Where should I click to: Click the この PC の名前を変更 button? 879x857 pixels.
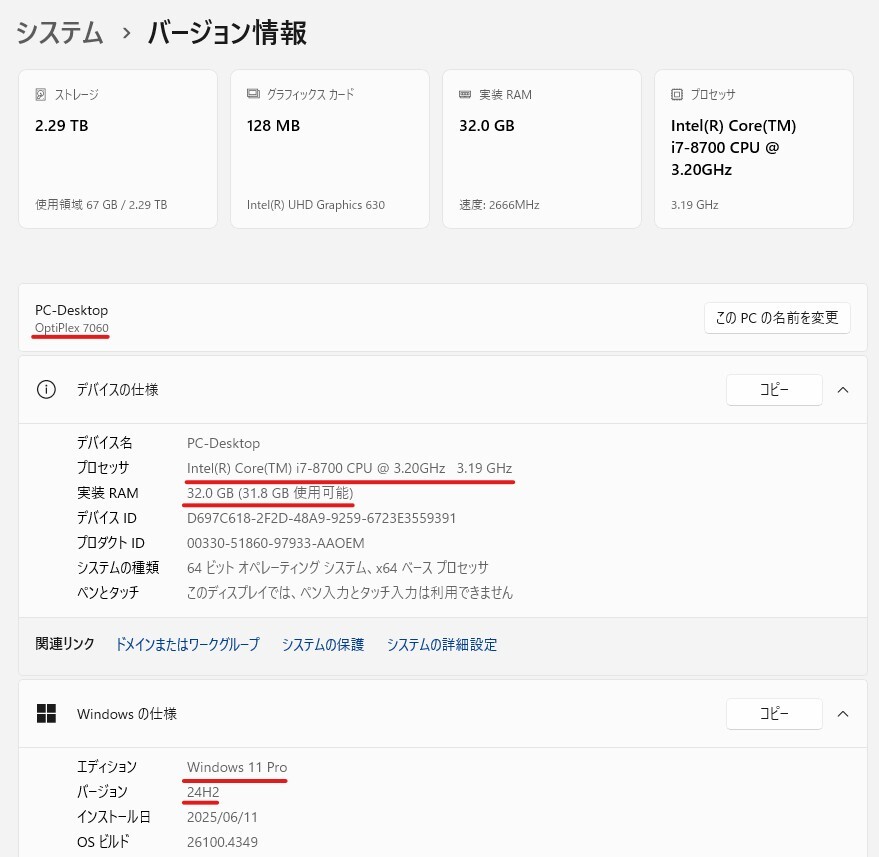point(777,318)
